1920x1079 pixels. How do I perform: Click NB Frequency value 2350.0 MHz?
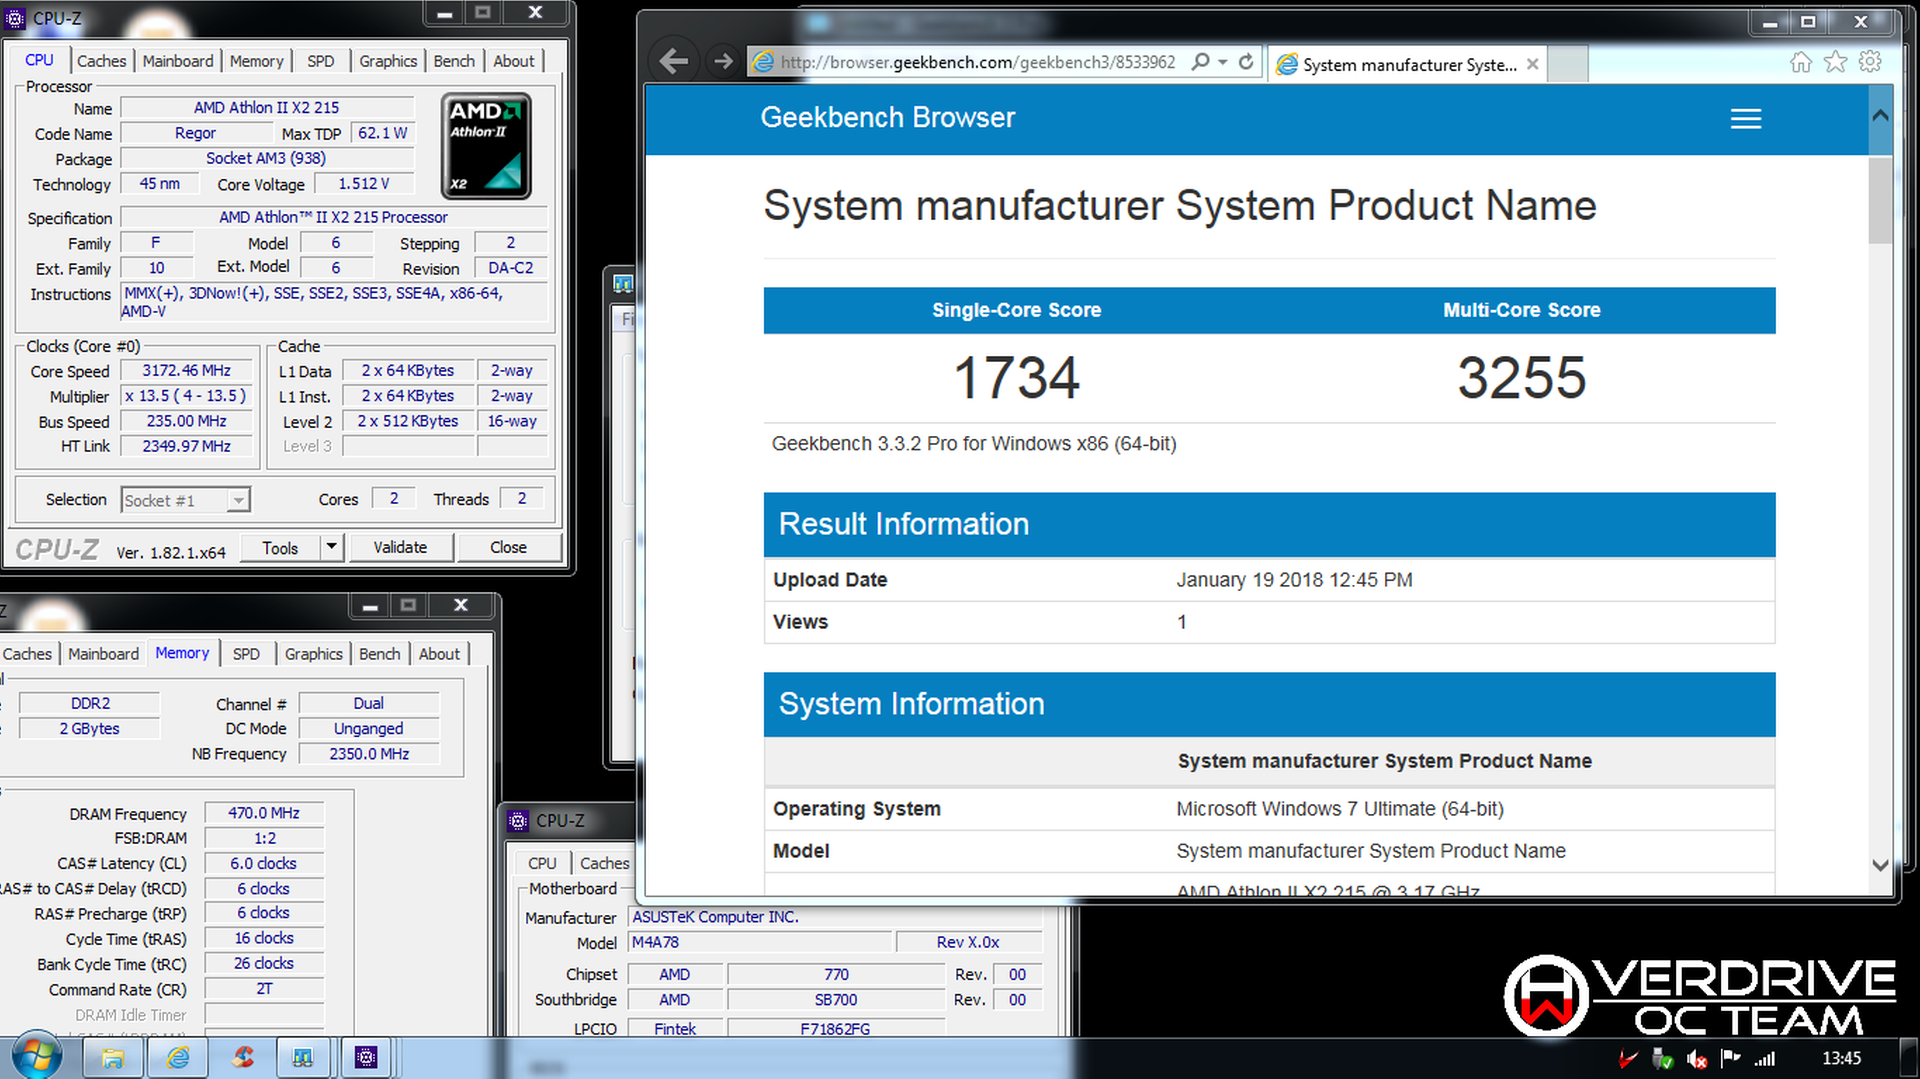pyautogui.click(x=369, y=754)
